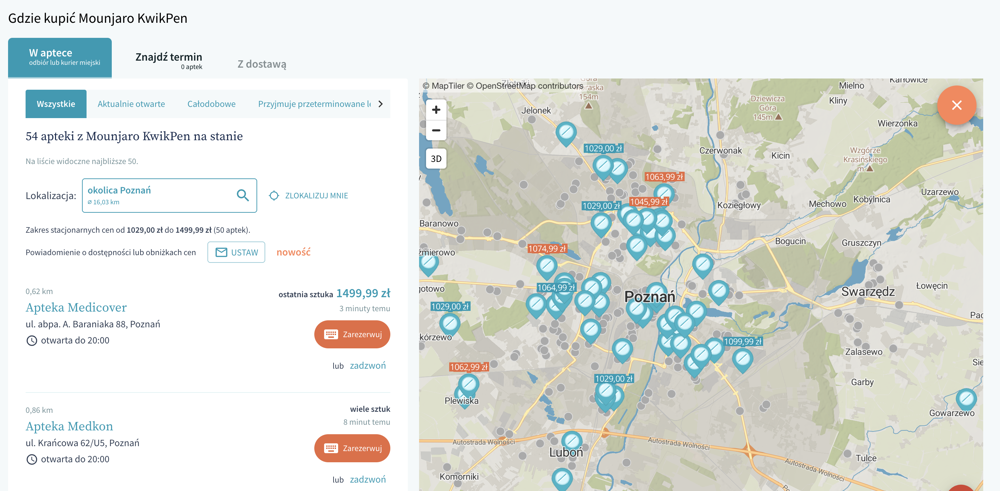Reserve at Apteka Medkon with Zarezerwuj
The image size is (1000, 491).
click(x=352, y=448)
